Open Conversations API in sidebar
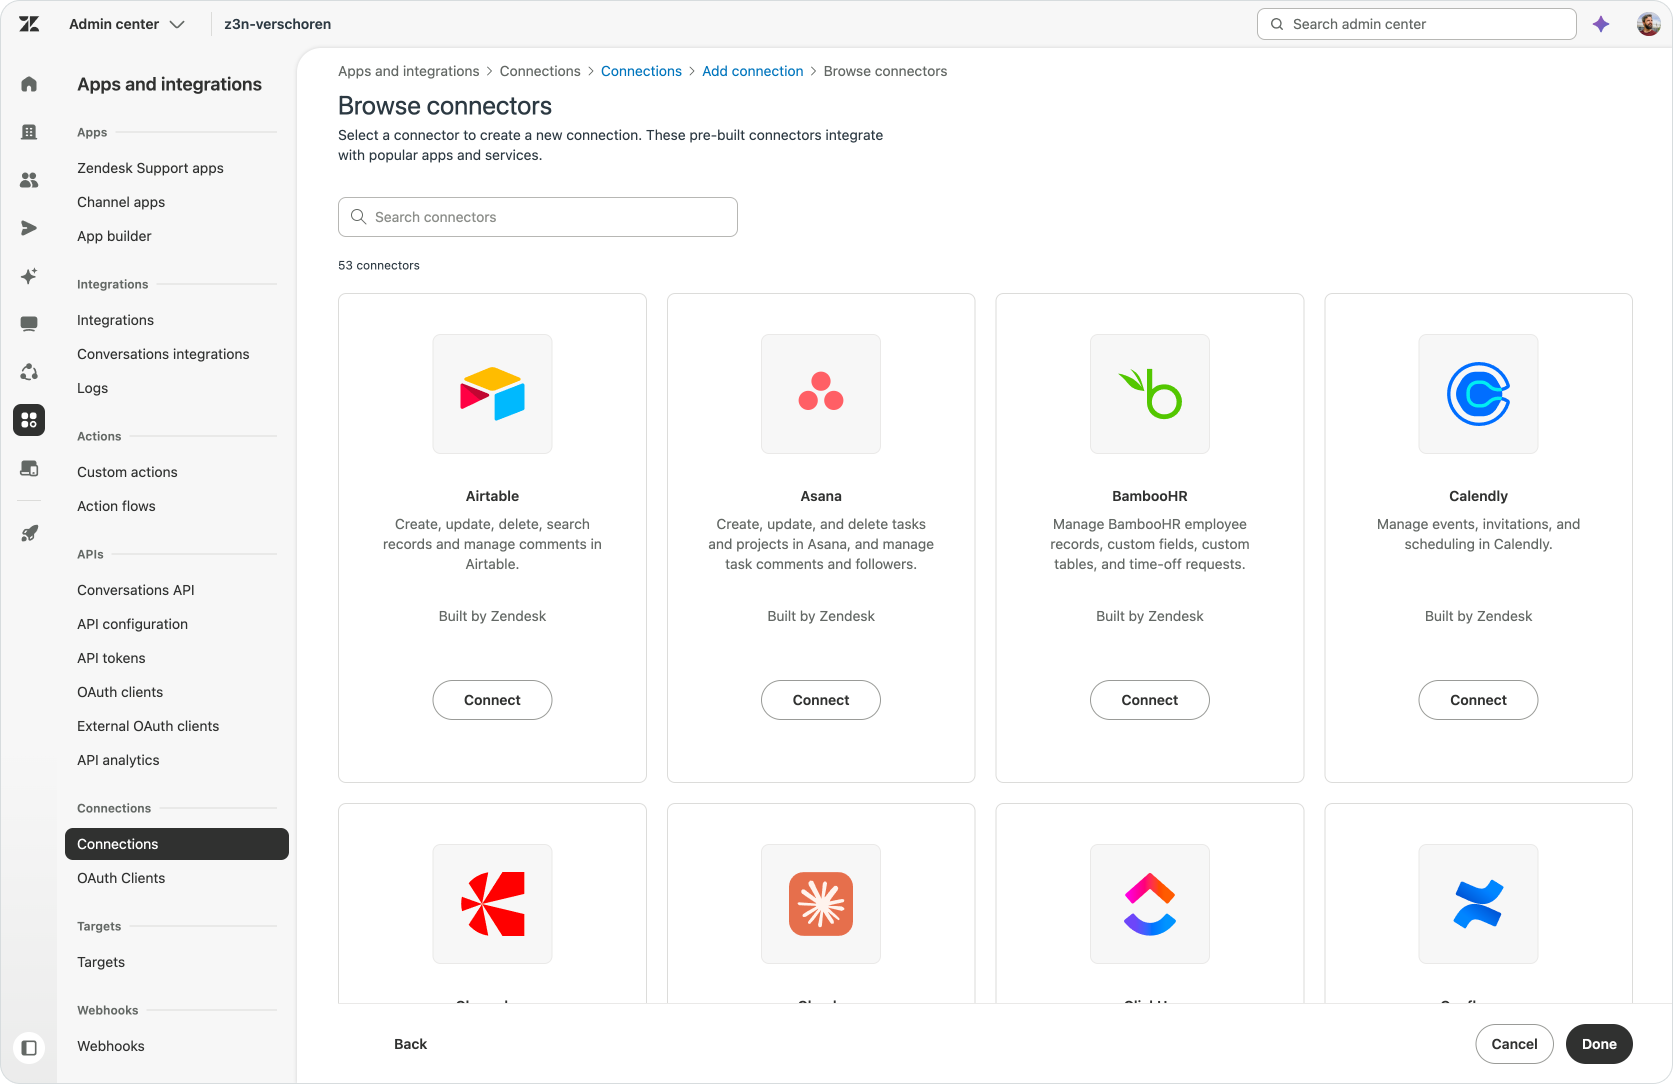Viewport: 1673px width, 1084px height. click(x=136, y=590)
